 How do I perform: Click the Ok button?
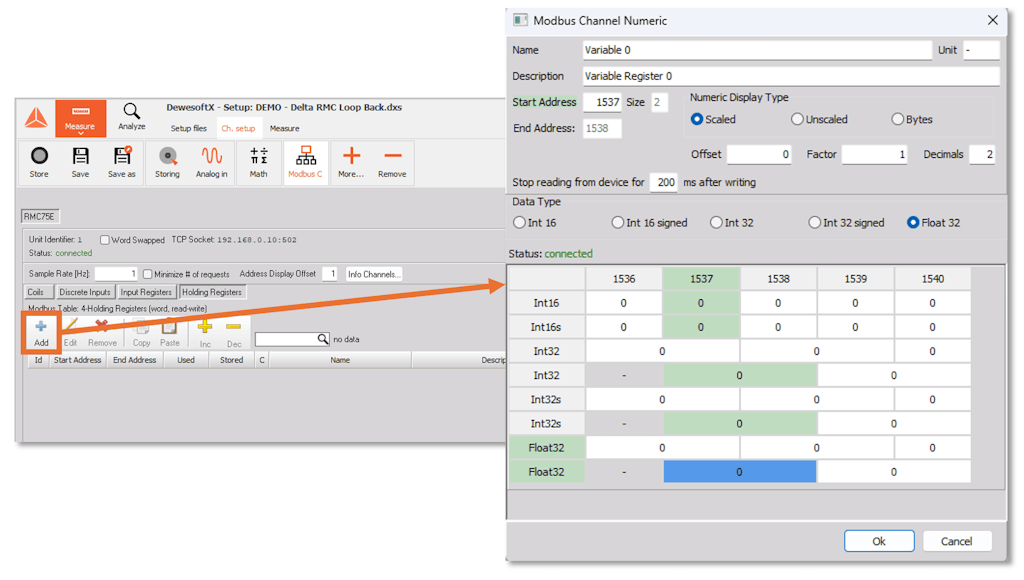pyautogui.click(x=879, y=541)
